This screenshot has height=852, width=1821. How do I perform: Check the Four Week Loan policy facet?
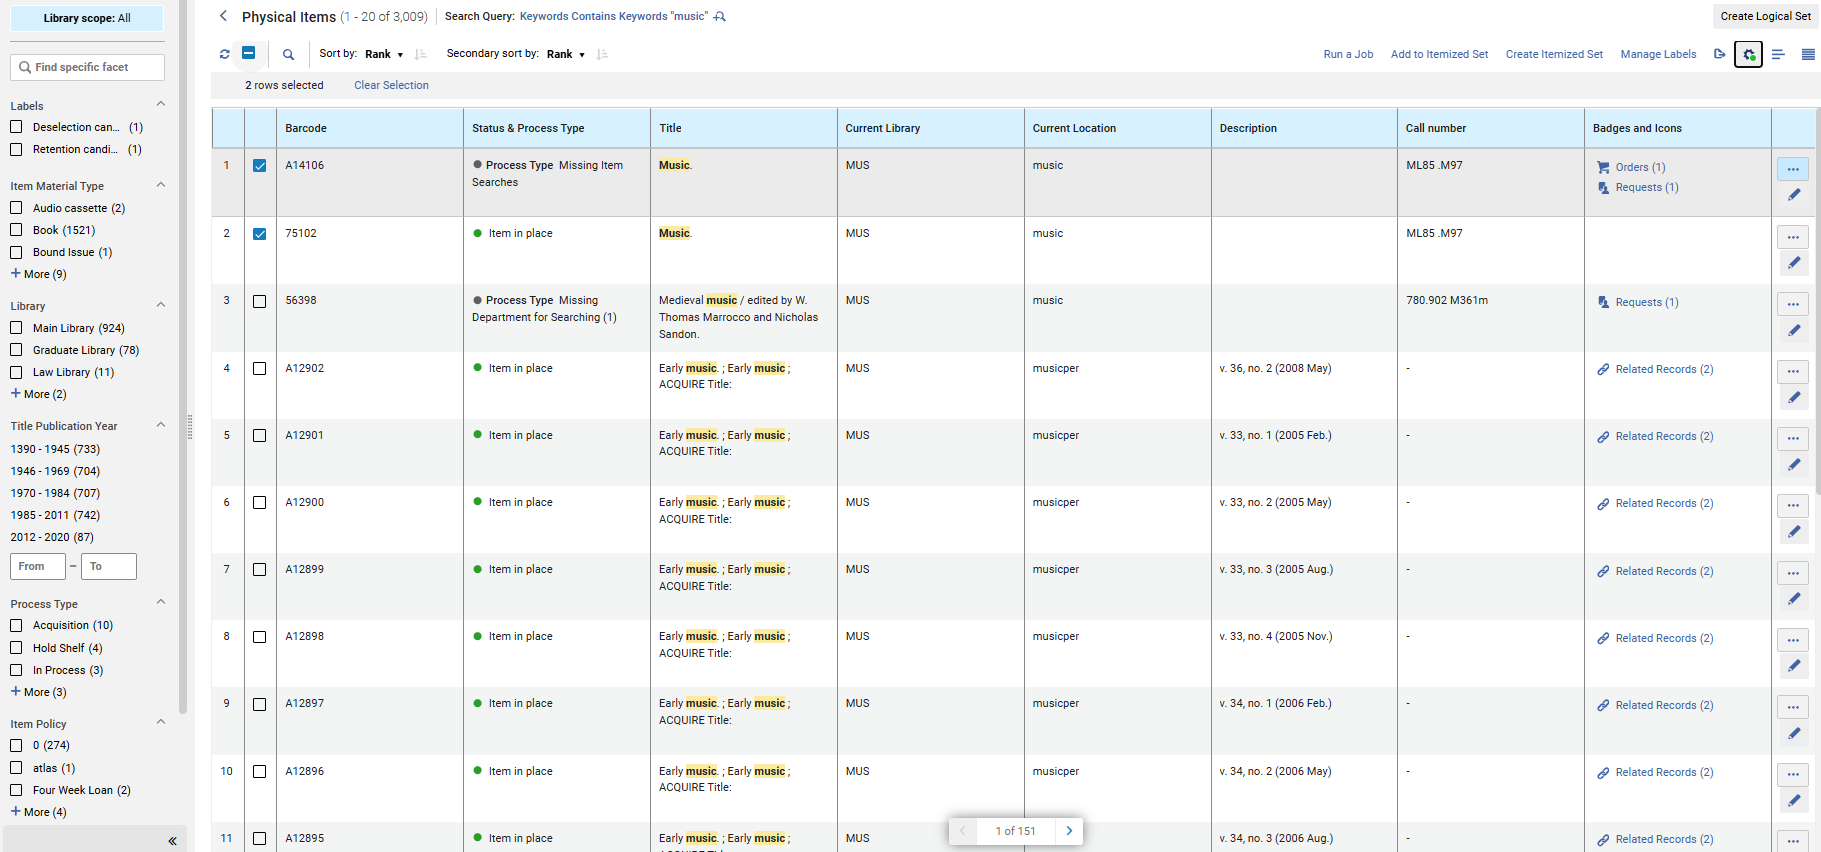16,790
